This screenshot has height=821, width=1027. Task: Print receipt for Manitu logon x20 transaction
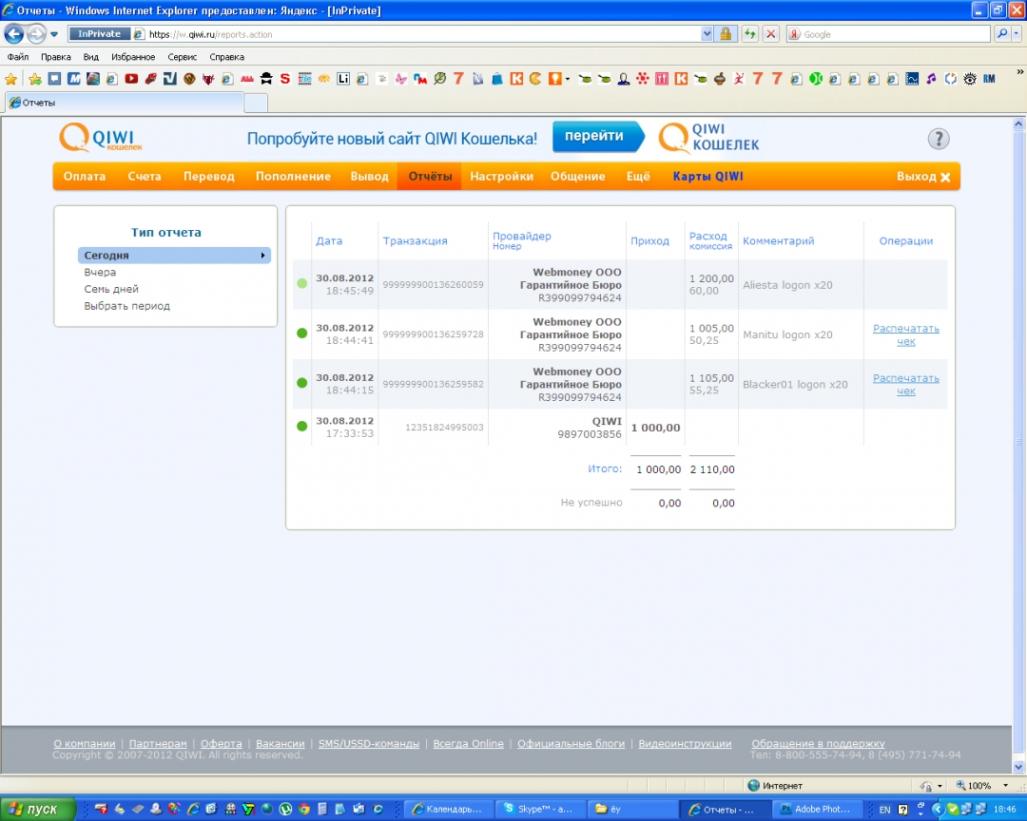tap(905, 335)
